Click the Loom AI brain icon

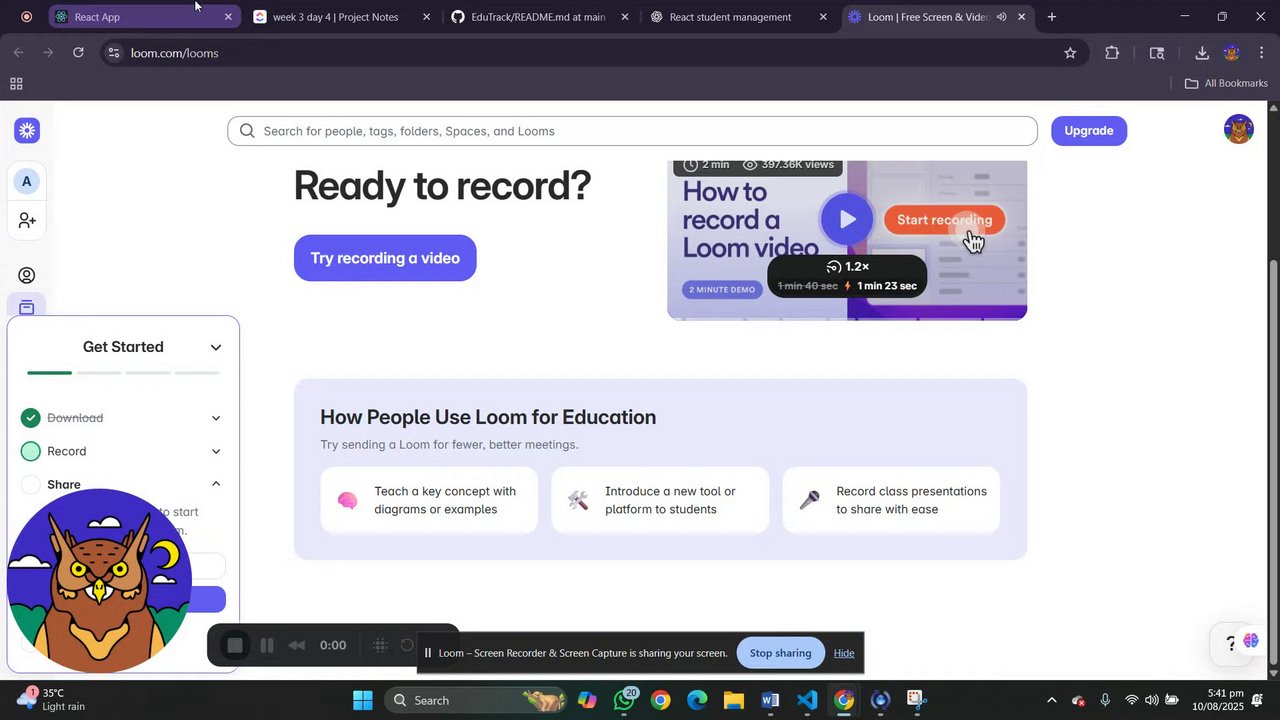pyautogui.click(x=1251, y=641)
